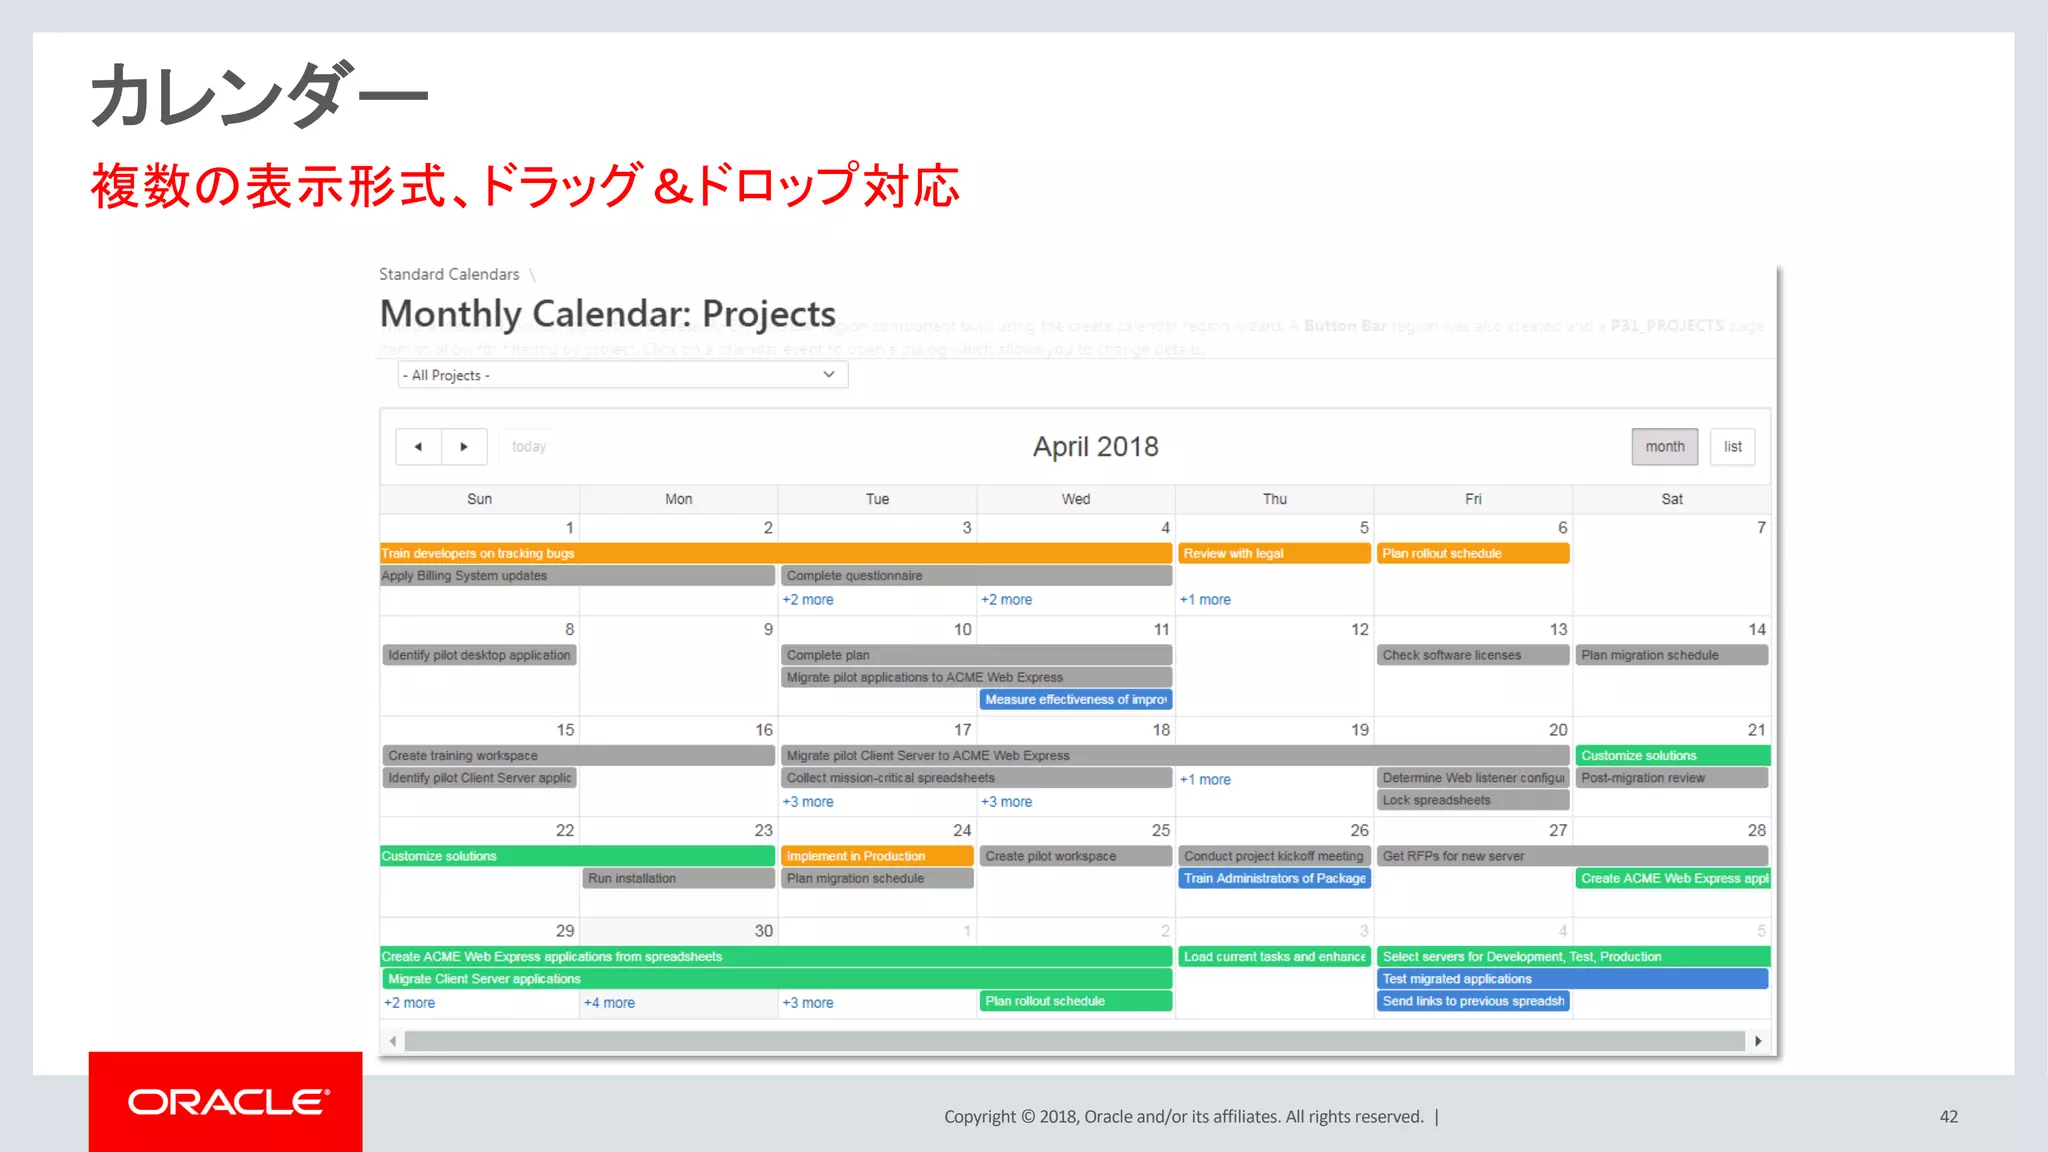Expand +2 more on April 4

tap(1007, 600)
